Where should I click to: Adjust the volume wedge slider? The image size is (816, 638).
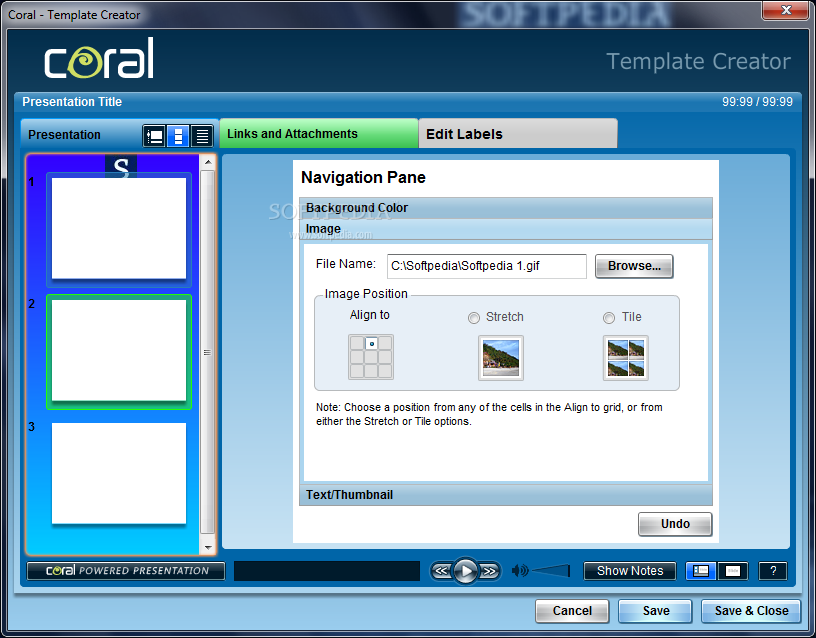(x=551, y=571)
